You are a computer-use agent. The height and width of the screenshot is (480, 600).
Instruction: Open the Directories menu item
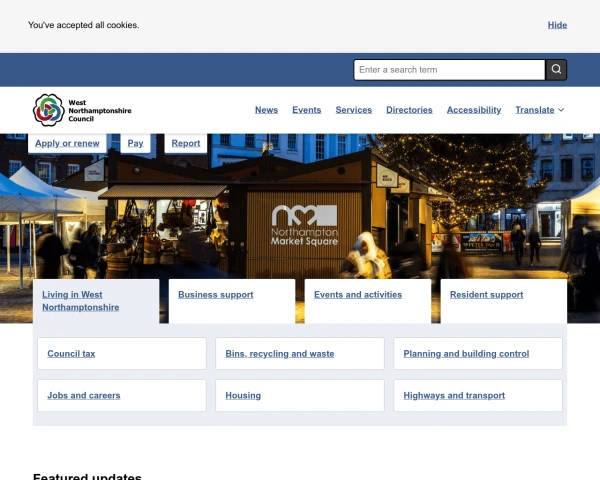pos(409,110)
